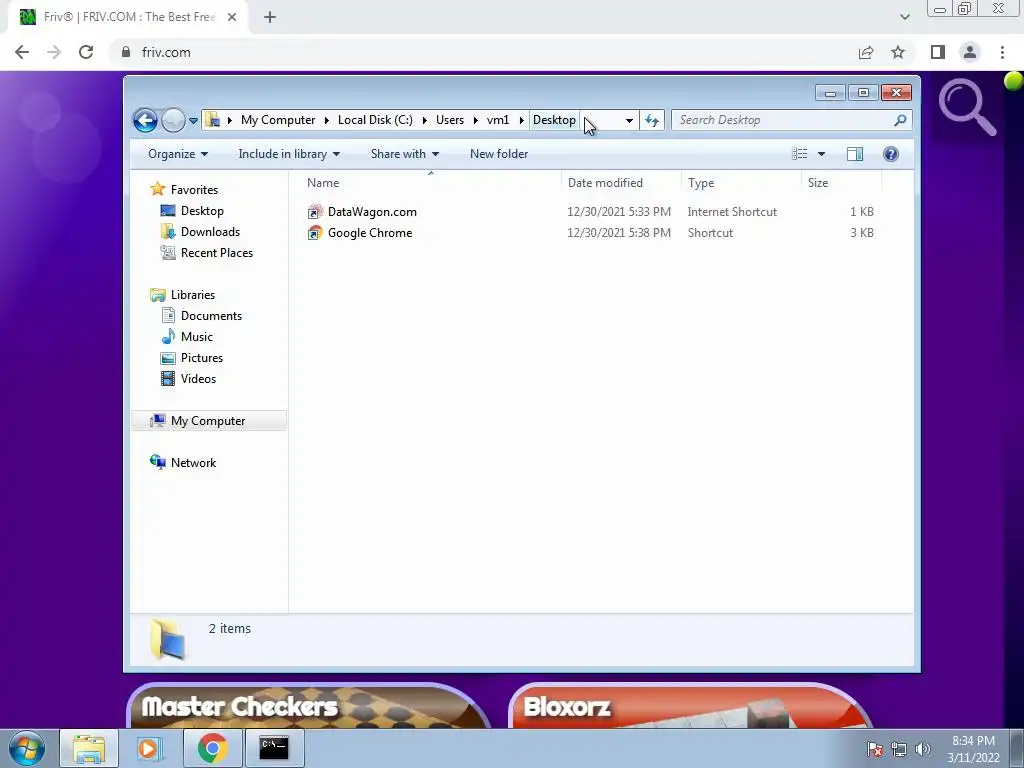Viewport: 1024px width, 768px height.
Task: Launch Windows Media Player from the taskbar
Action: pos(149,748)
